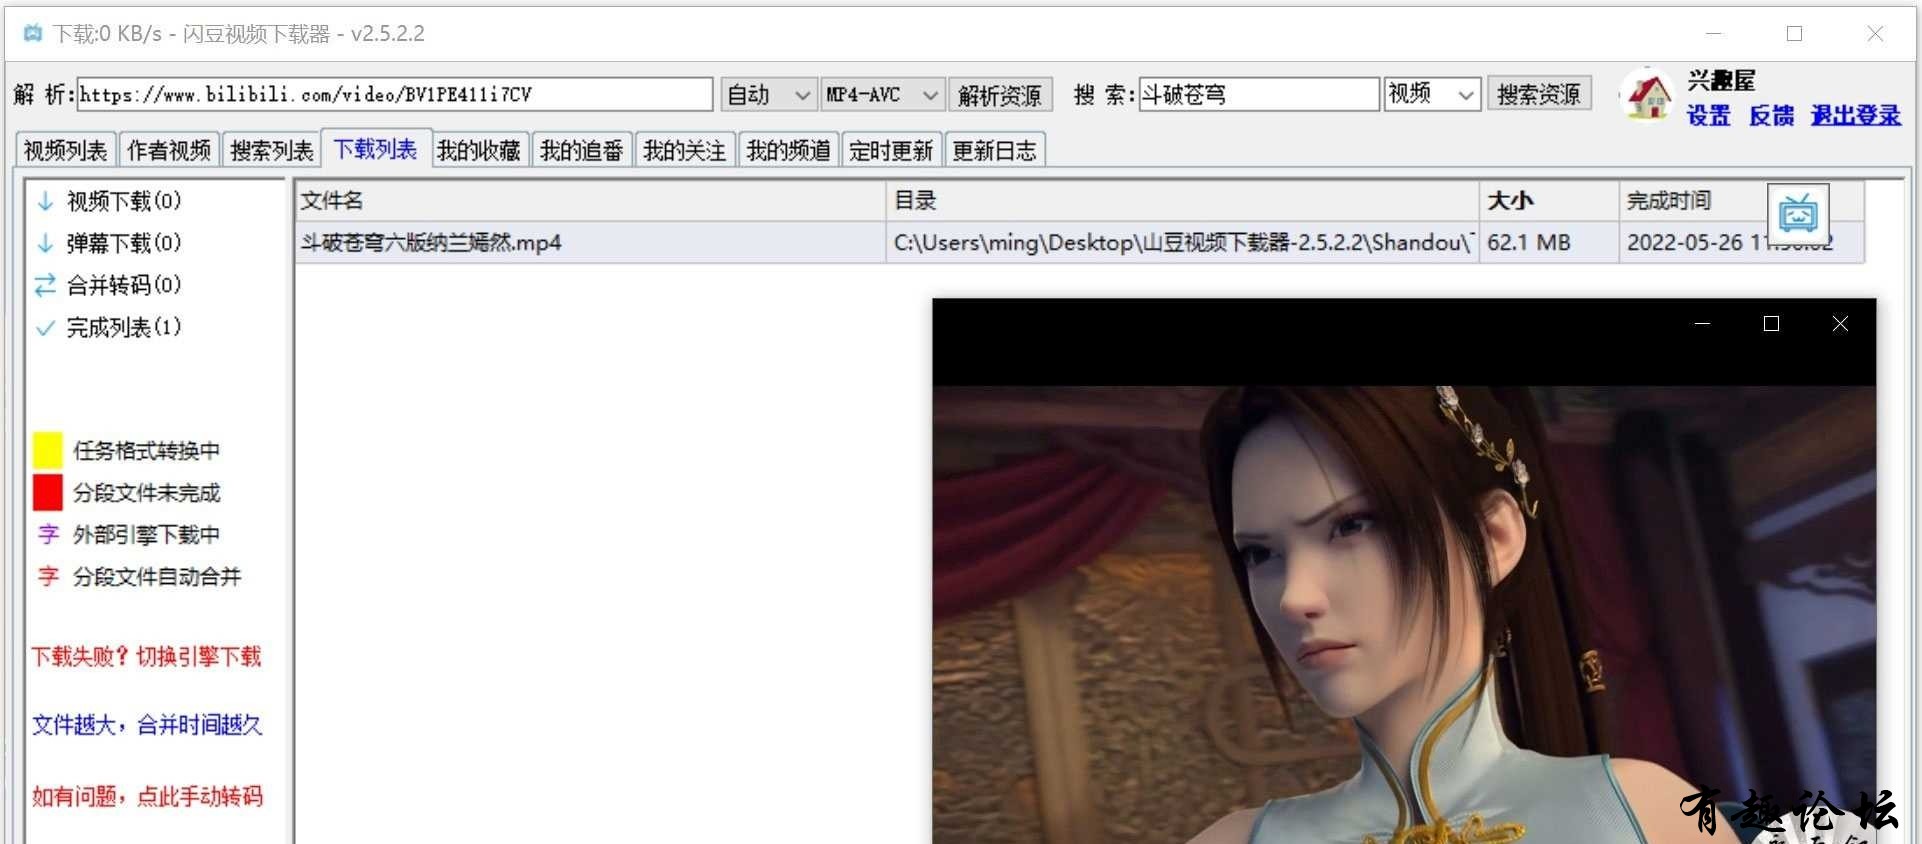This screenshot has height=844, width=1922.
Task: Click the bilibili URL input field
Action: (395, 95)
